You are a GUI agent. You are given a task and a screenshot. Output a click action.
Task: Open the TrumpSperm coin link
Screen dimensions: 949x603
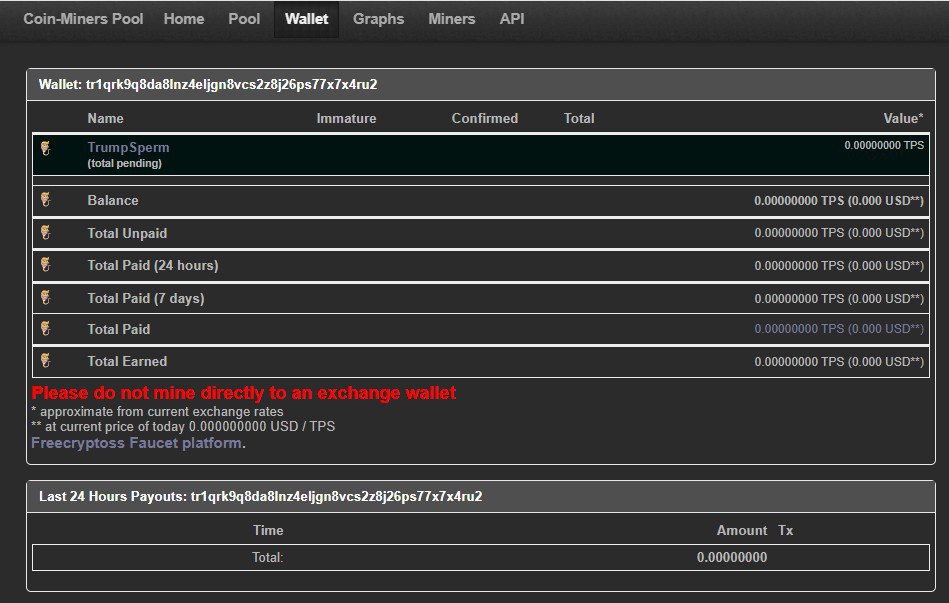tap(128, 147)
